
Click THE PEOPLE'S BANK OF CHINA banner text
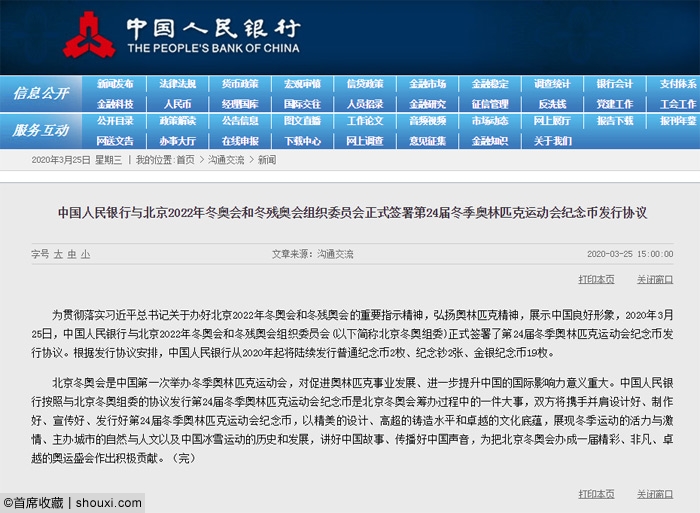pos(213,48)
